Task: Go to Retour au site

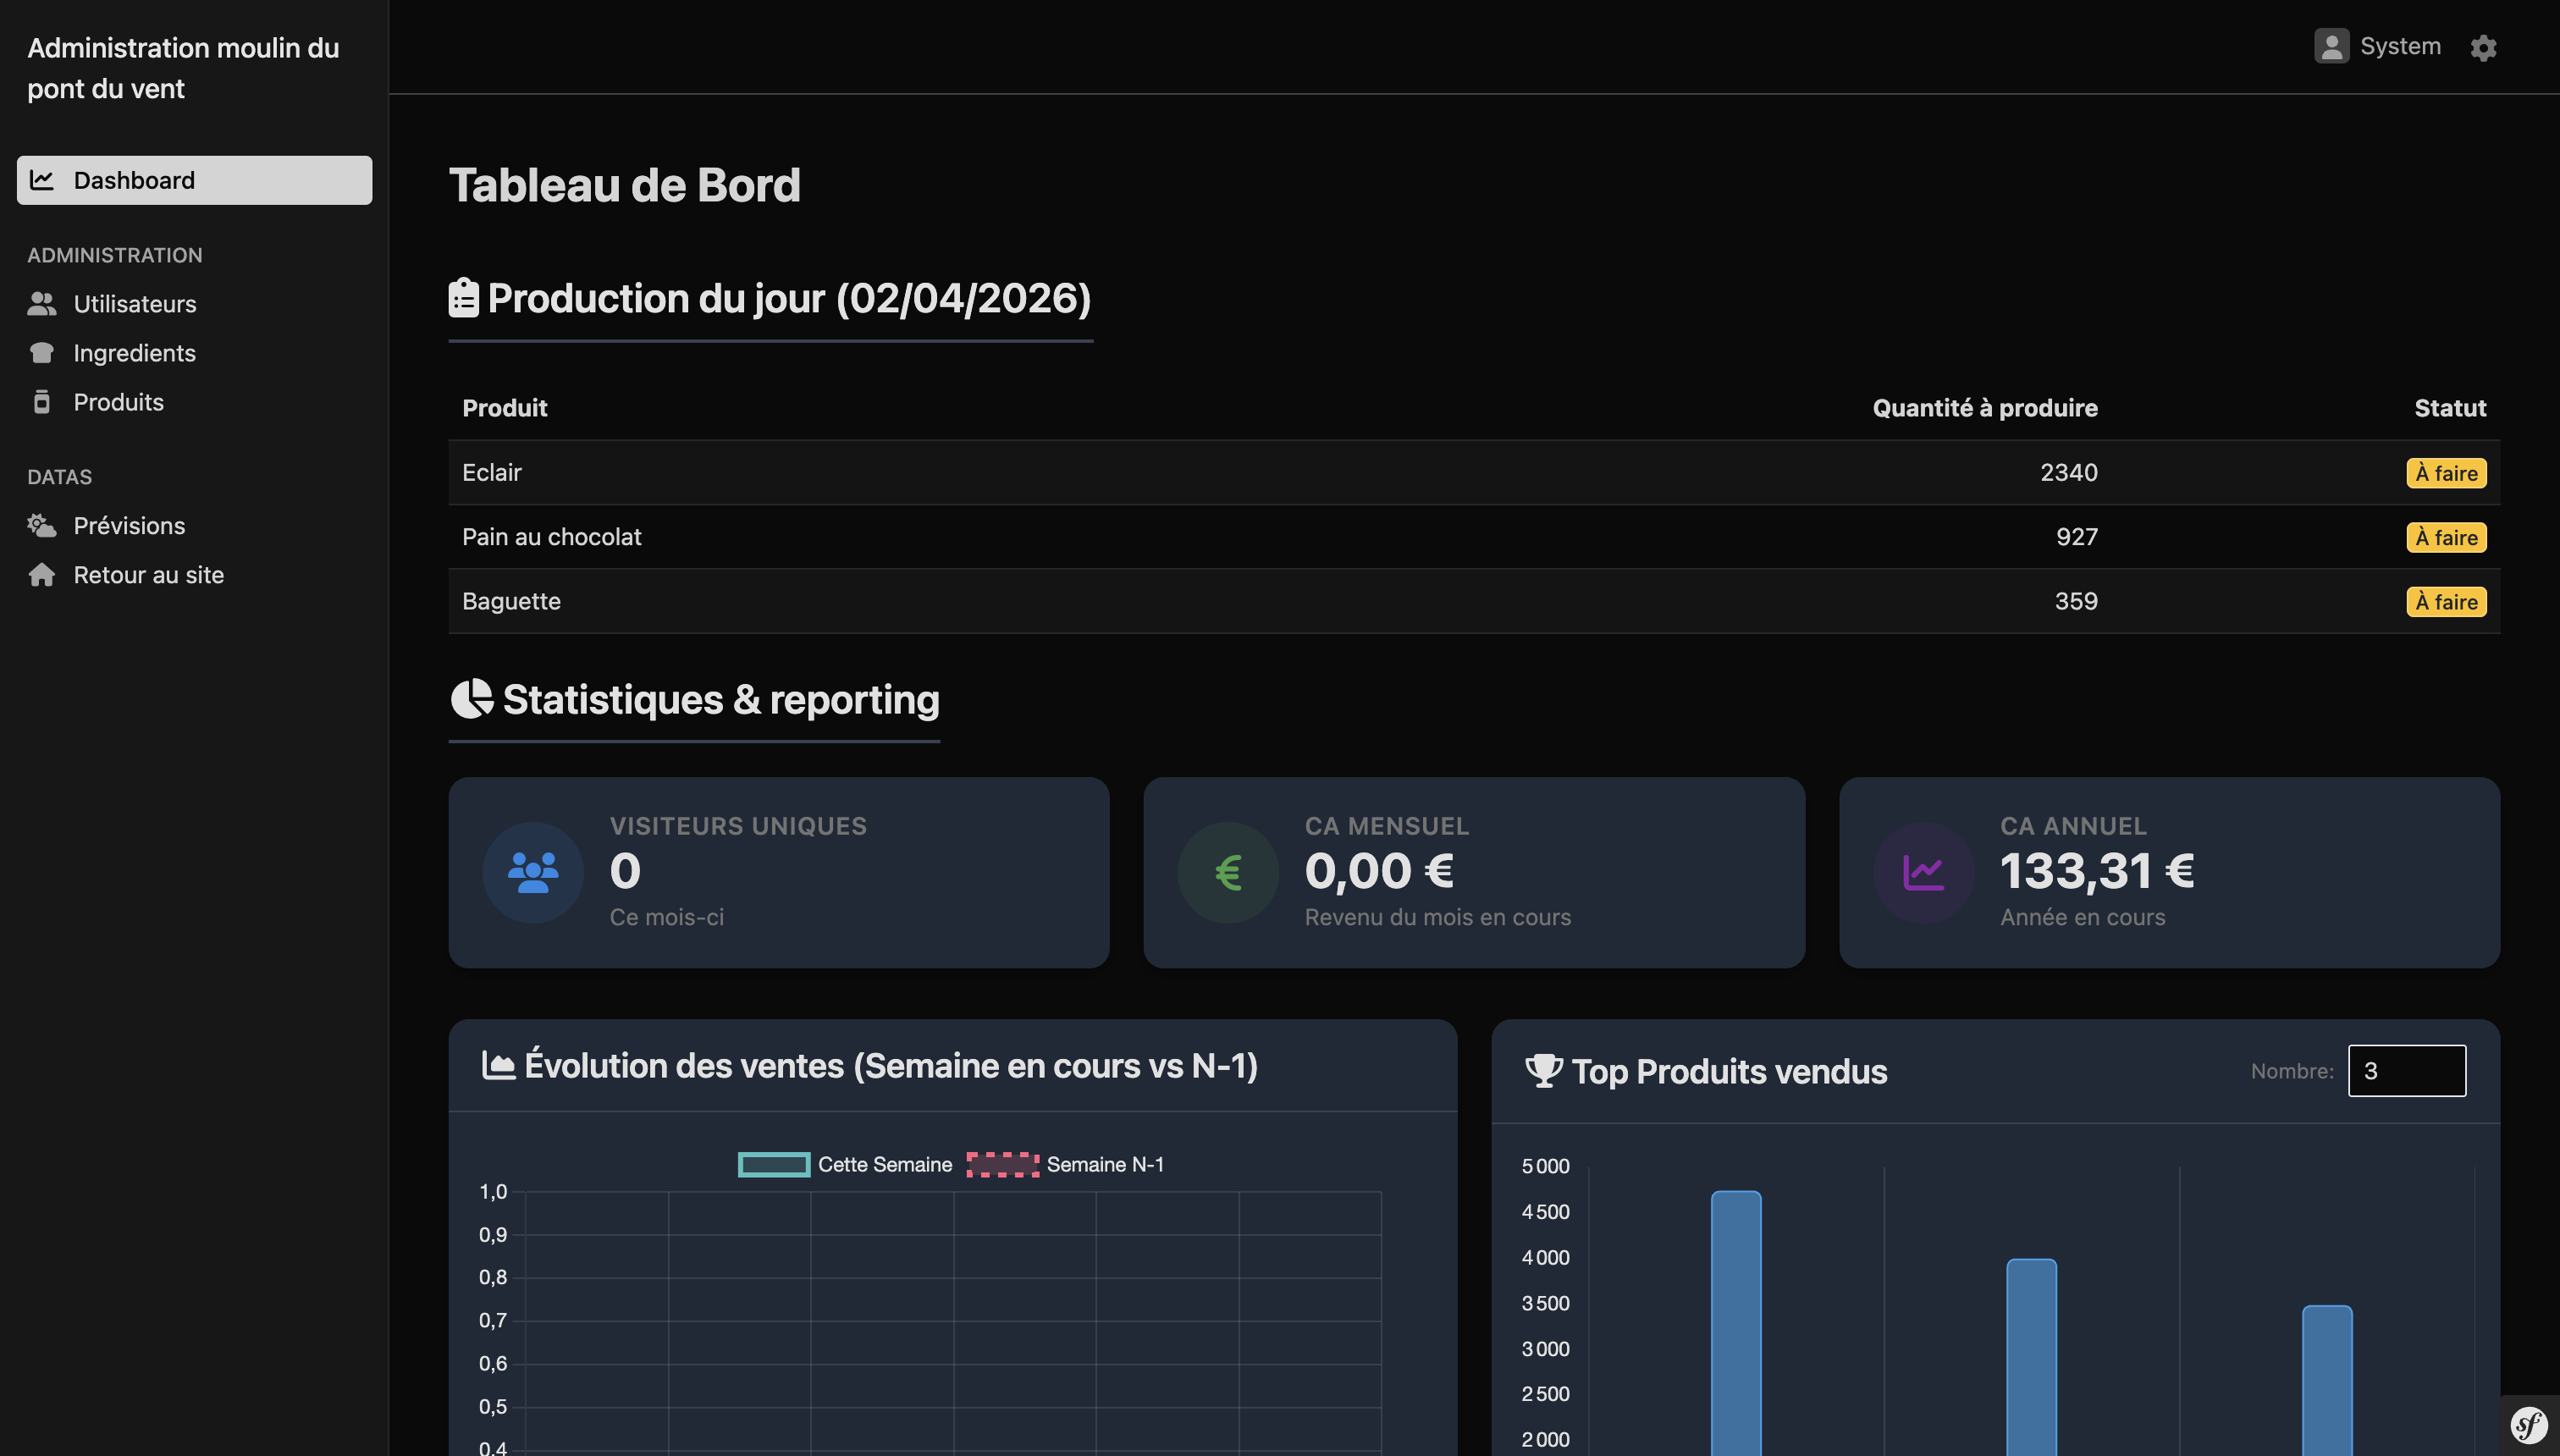Action: point(148,575)
